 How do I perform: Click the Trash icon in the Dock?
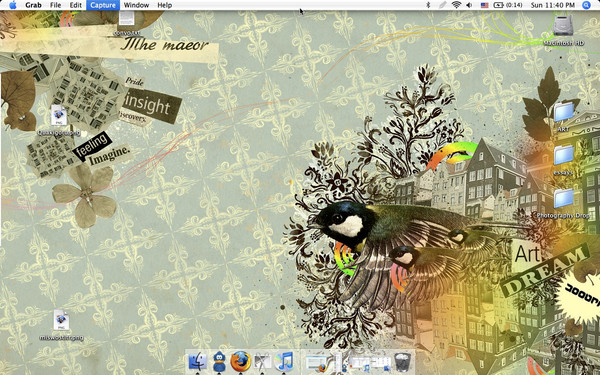402,362
